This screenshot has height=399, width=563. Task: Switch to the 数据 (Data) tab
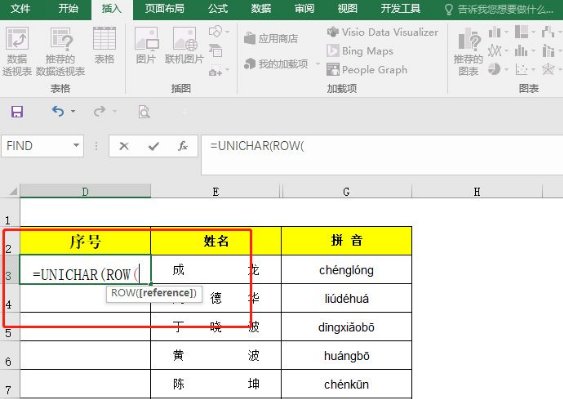(x=261, y=9)
